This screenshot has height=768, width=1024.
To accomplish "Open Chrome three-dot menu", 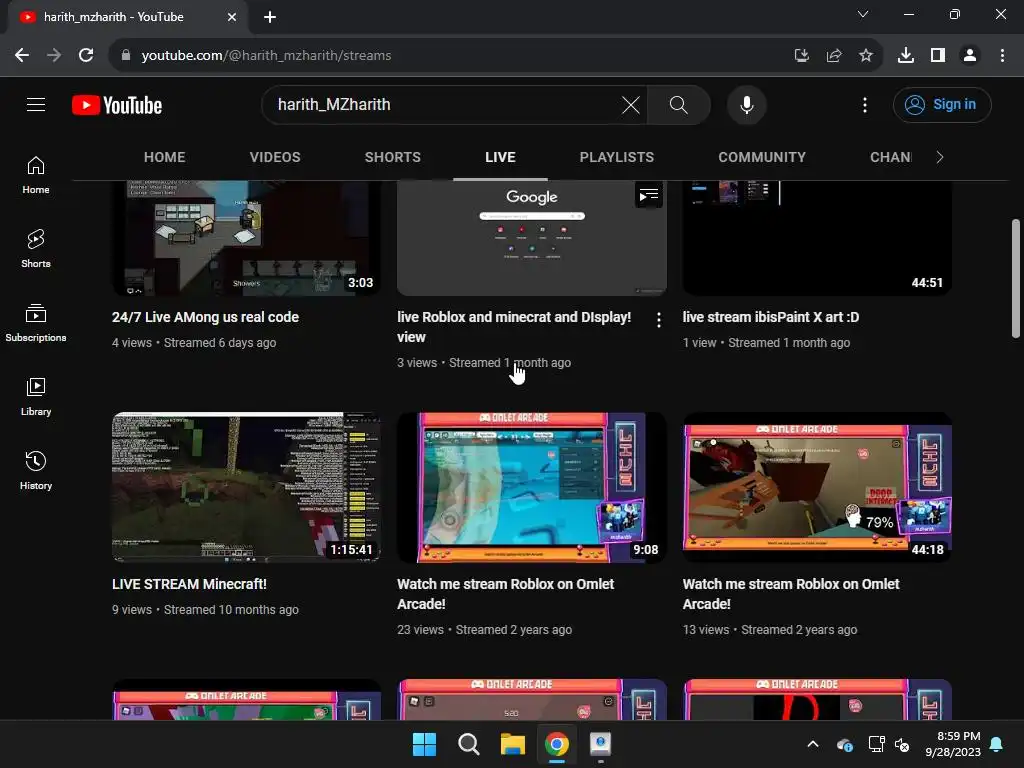I will point(1002,56).
